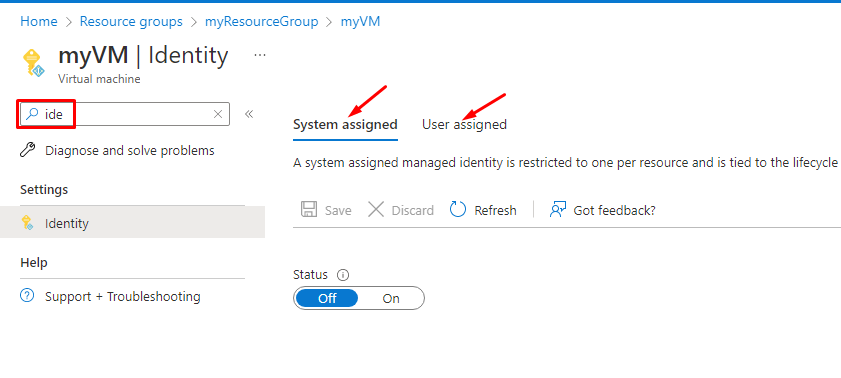841x378 pixels.
Task: Set Status toggle to Off
Action: (x=327, y=299)
